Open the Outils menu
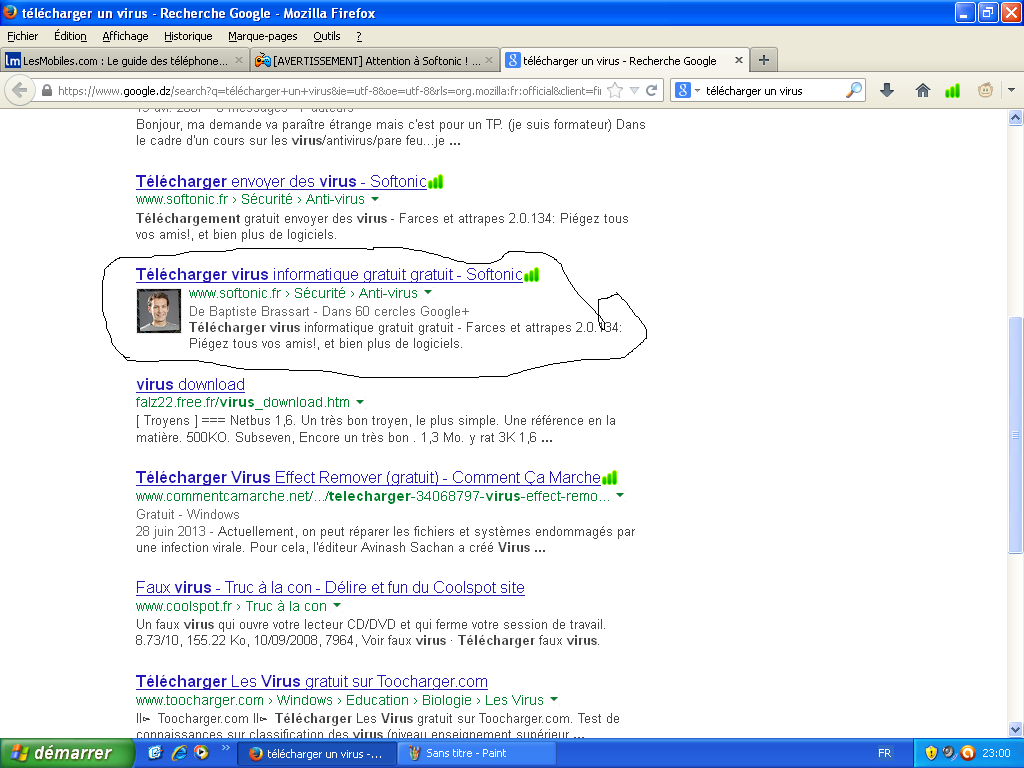 tap(327, 36)
